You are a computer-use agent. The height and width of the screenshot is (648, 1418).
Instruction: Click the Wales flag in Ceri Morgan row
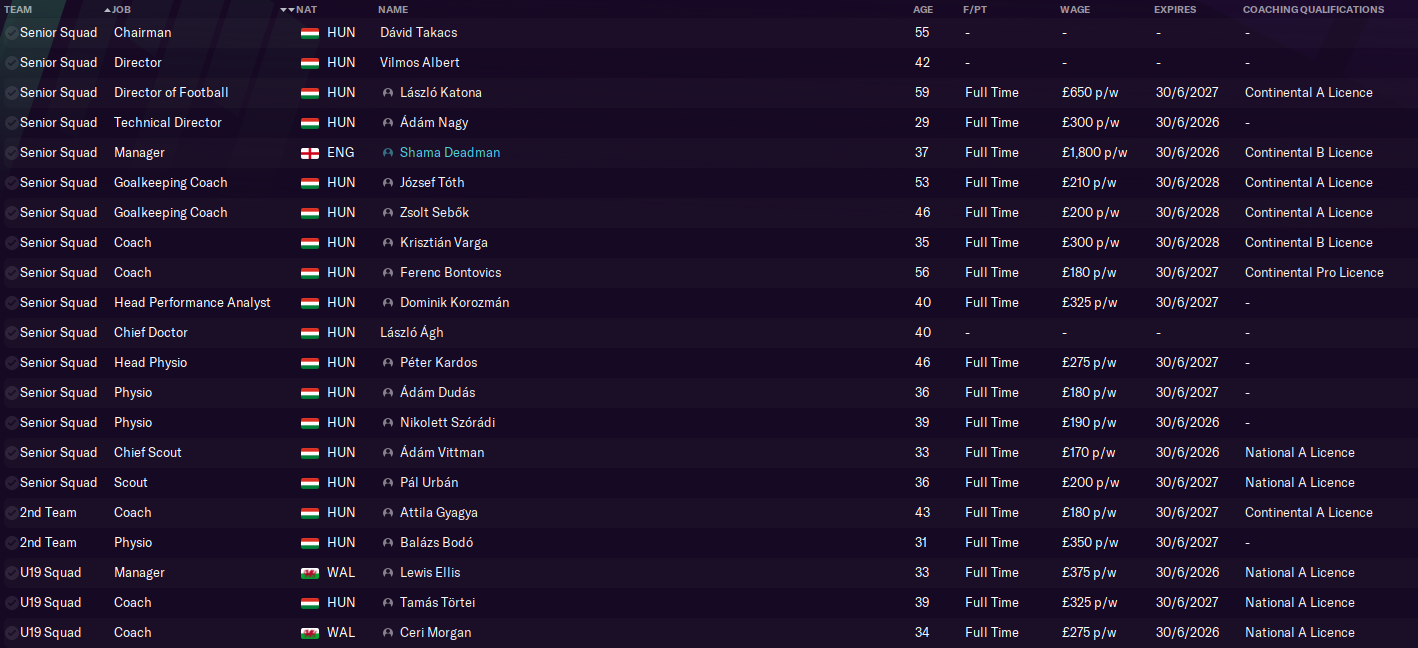pos(310,633)
